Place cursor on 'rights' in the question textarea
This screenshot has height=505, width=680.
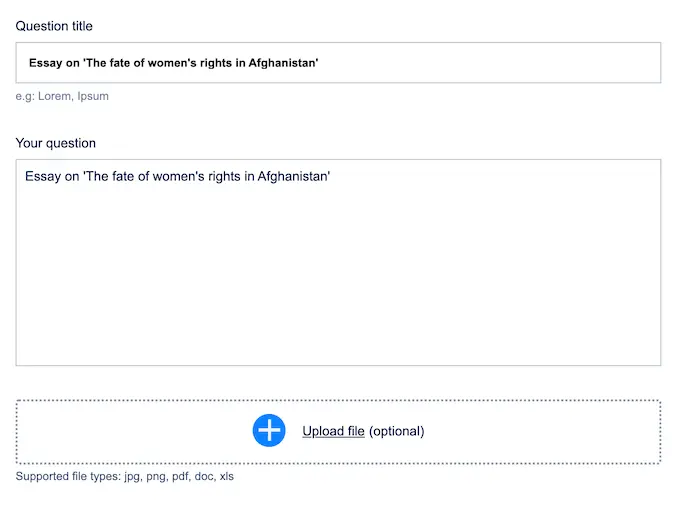point(220,177)
